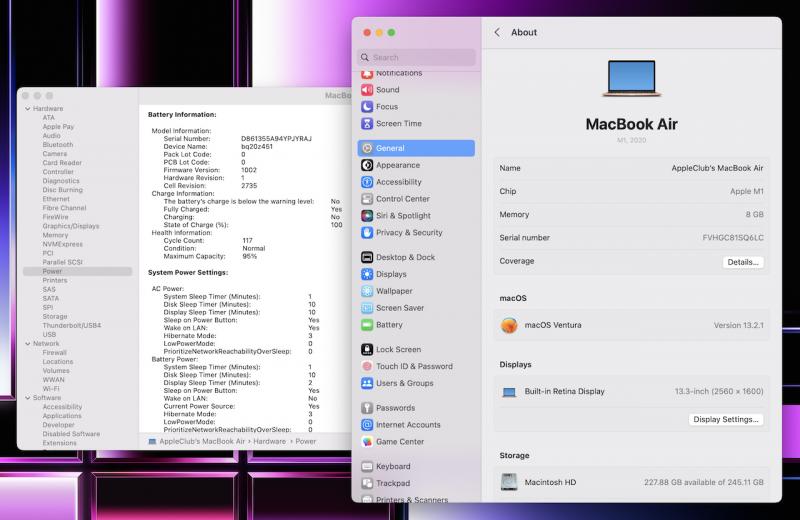Open coverage Details button
Screen dimensions: 800x520
click(x=743, y=262)
